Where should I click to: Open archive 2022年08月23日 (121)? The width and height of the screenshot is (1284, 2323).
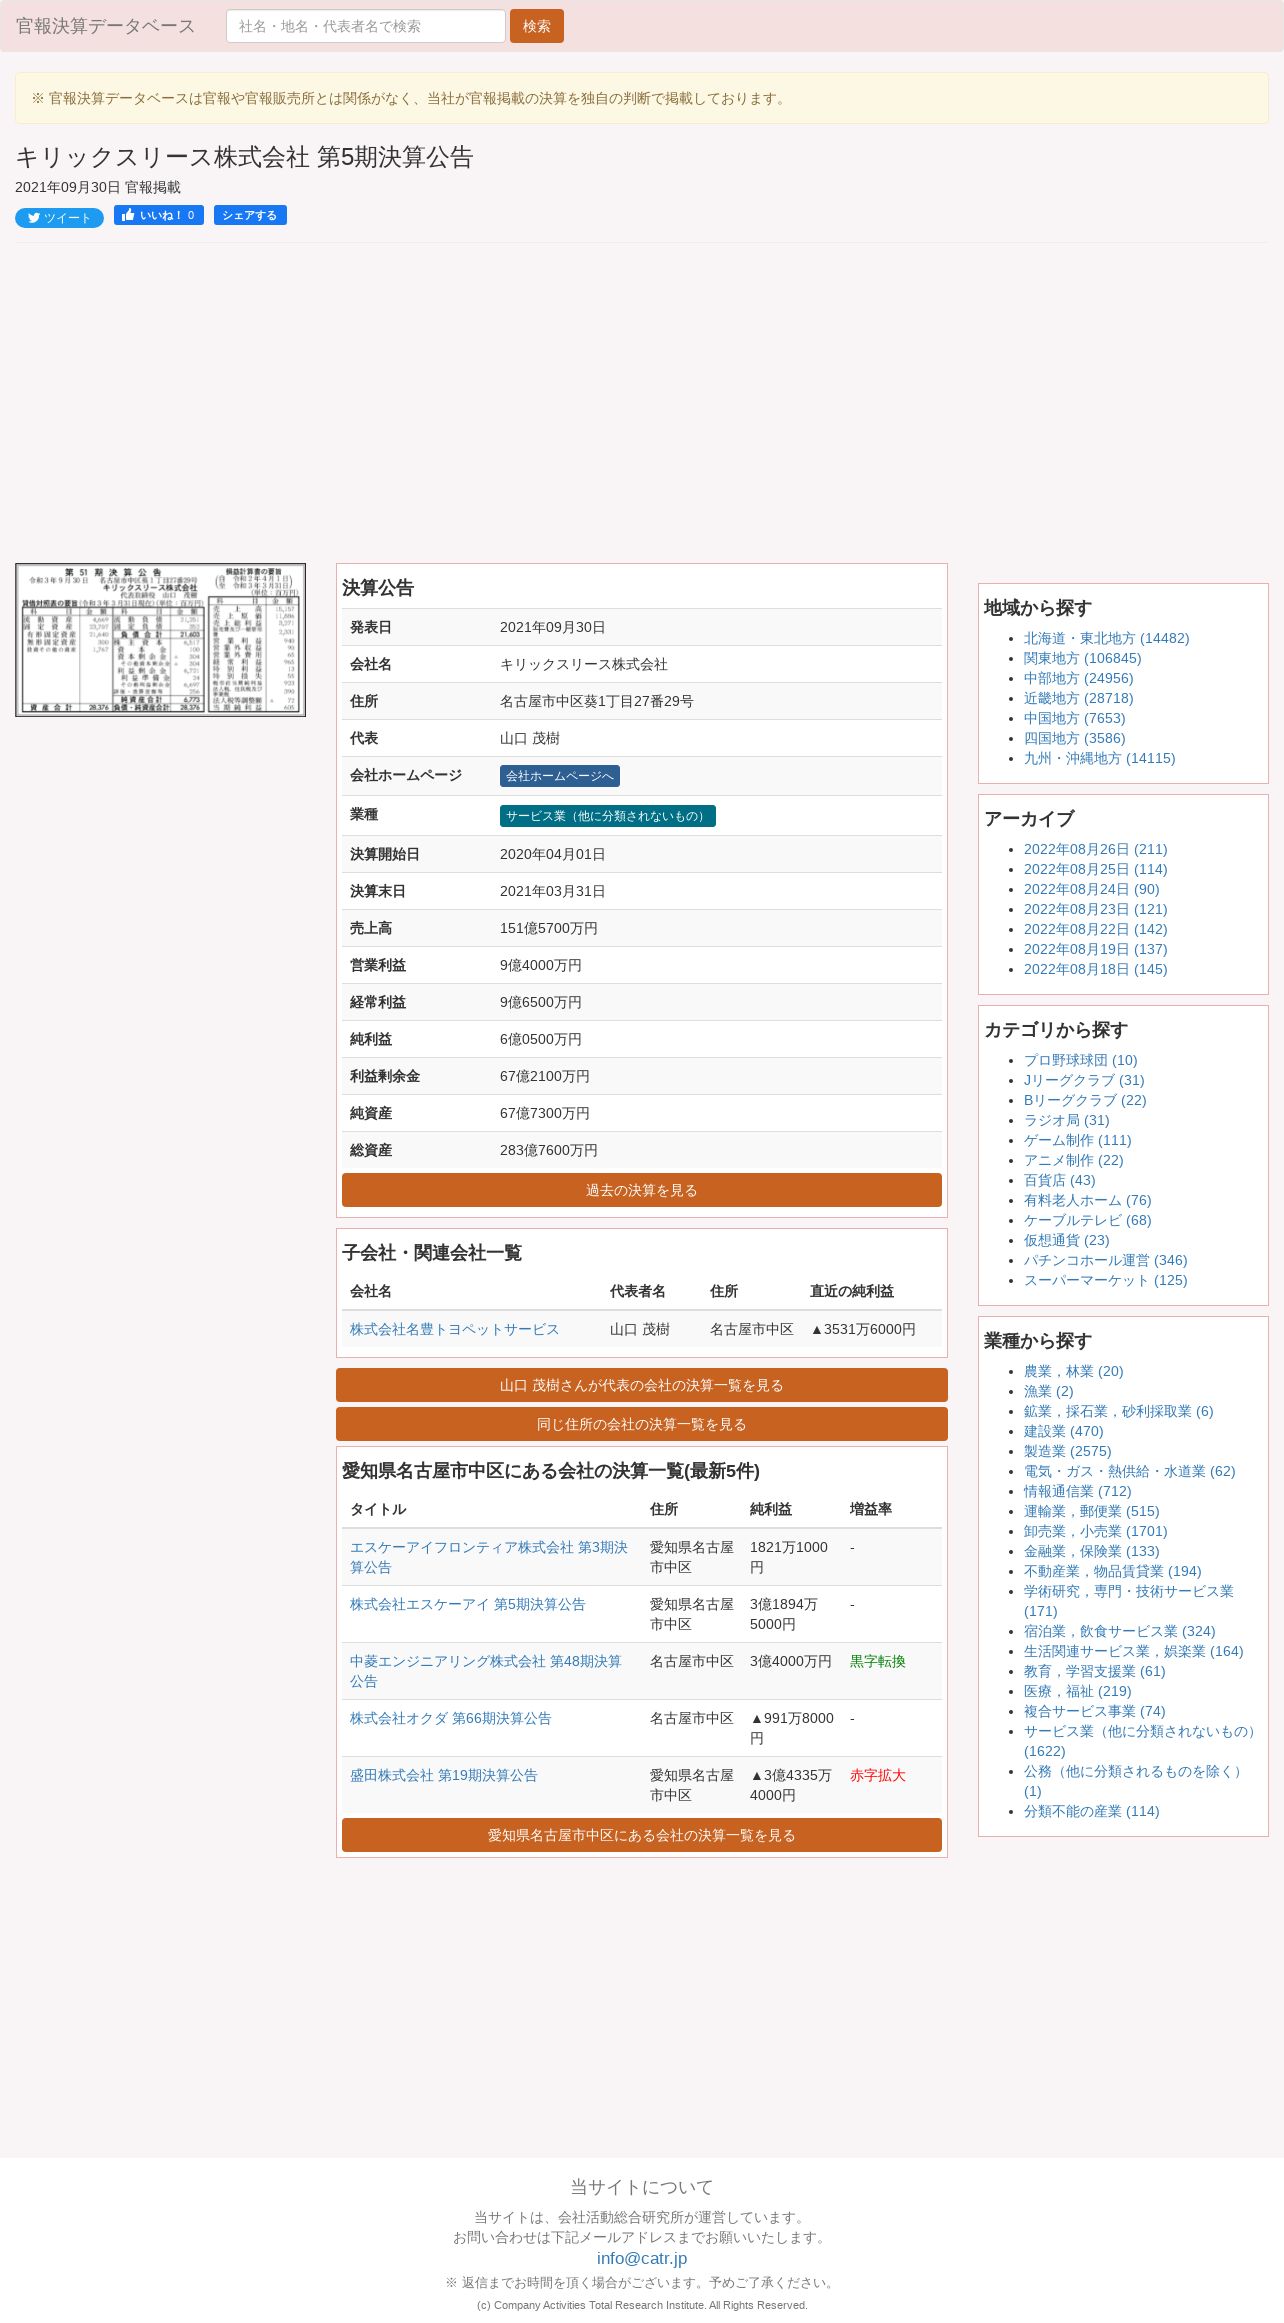[1096, 909]
